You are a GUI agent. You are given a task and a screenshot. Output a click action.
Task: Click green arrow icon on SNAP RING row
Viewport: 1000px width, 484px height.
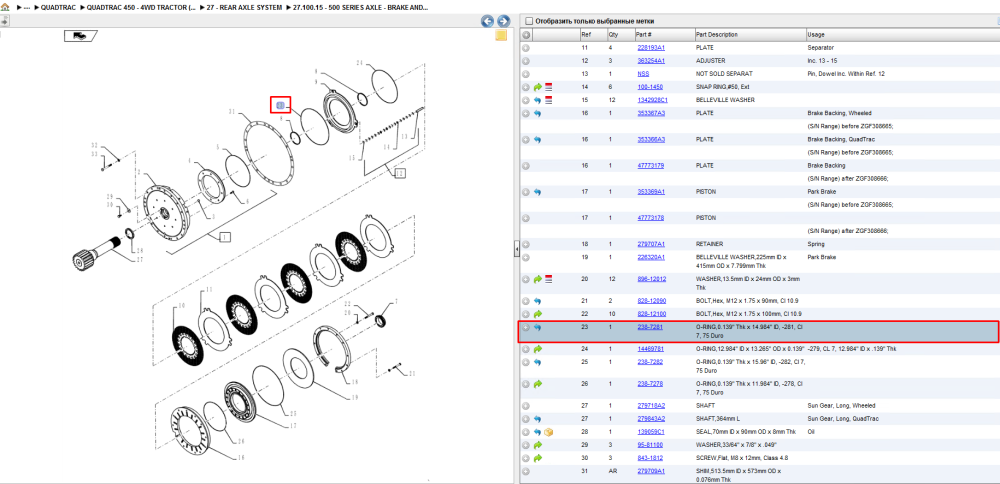click(x=538, y=87)
